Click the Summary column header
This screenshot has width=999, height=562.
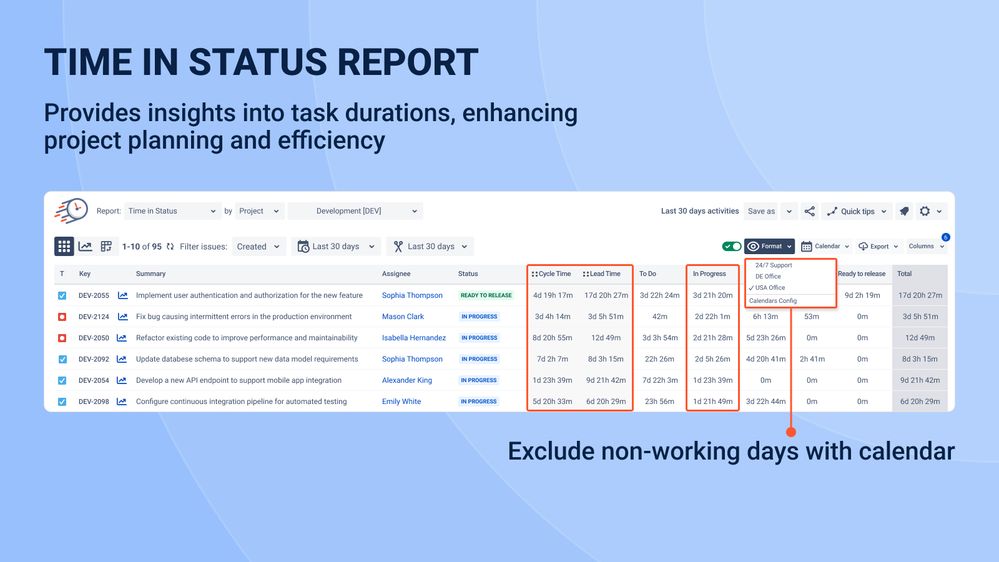pos(150,274)
